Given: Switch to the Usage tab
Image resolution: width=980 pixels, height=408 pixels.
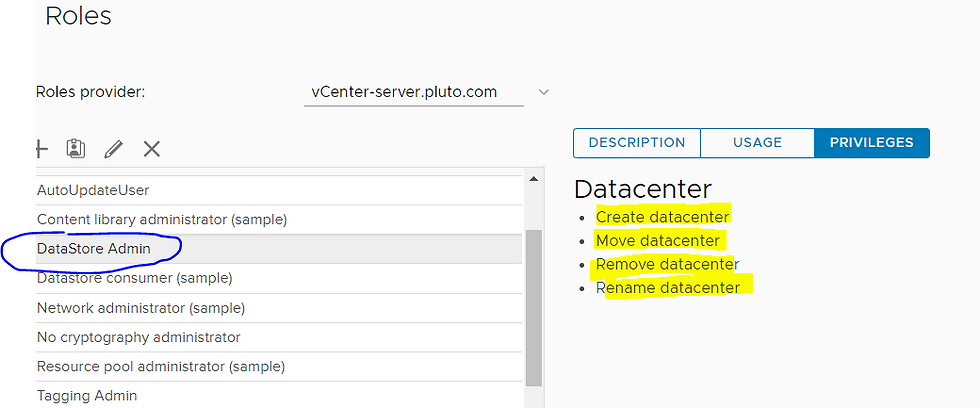Looking at the screenshot, I should (757, 143).
